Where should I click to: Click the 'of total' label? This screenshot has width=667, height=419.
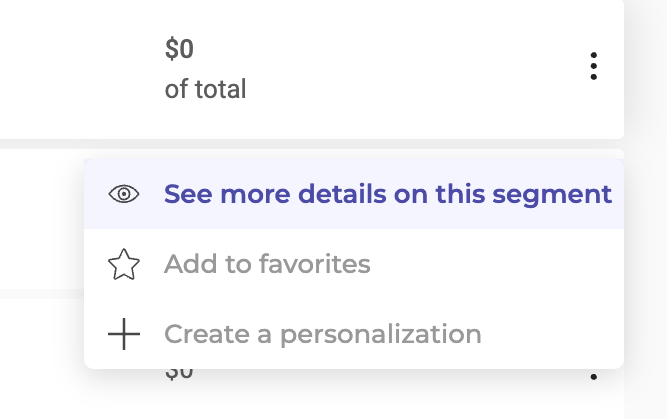pyautogui.click(x=205, y=89)
